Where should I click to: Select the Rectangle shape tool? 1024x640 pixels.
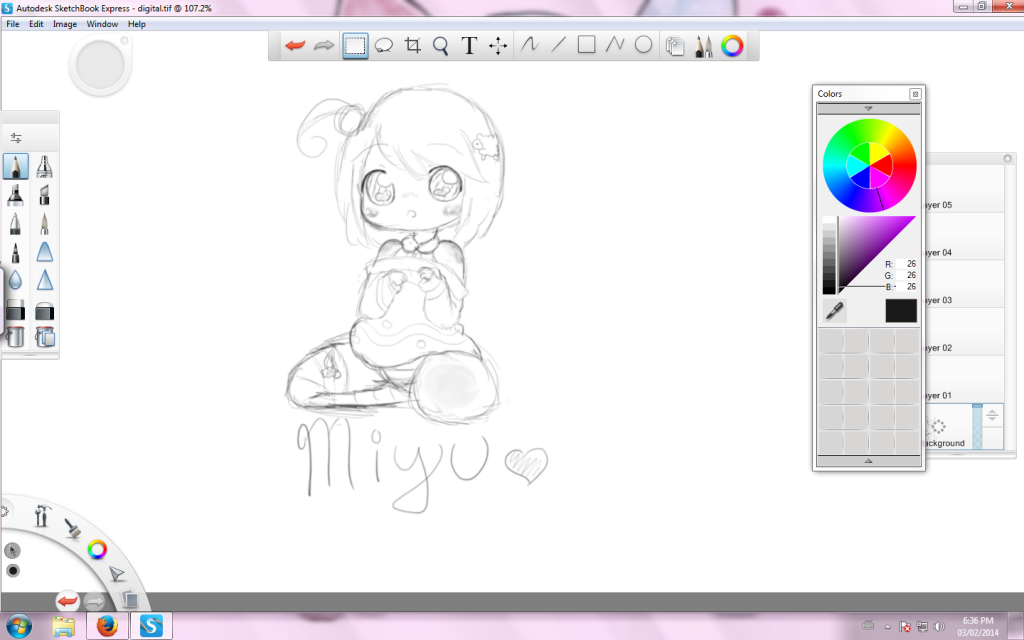click(x=586, y=44)
